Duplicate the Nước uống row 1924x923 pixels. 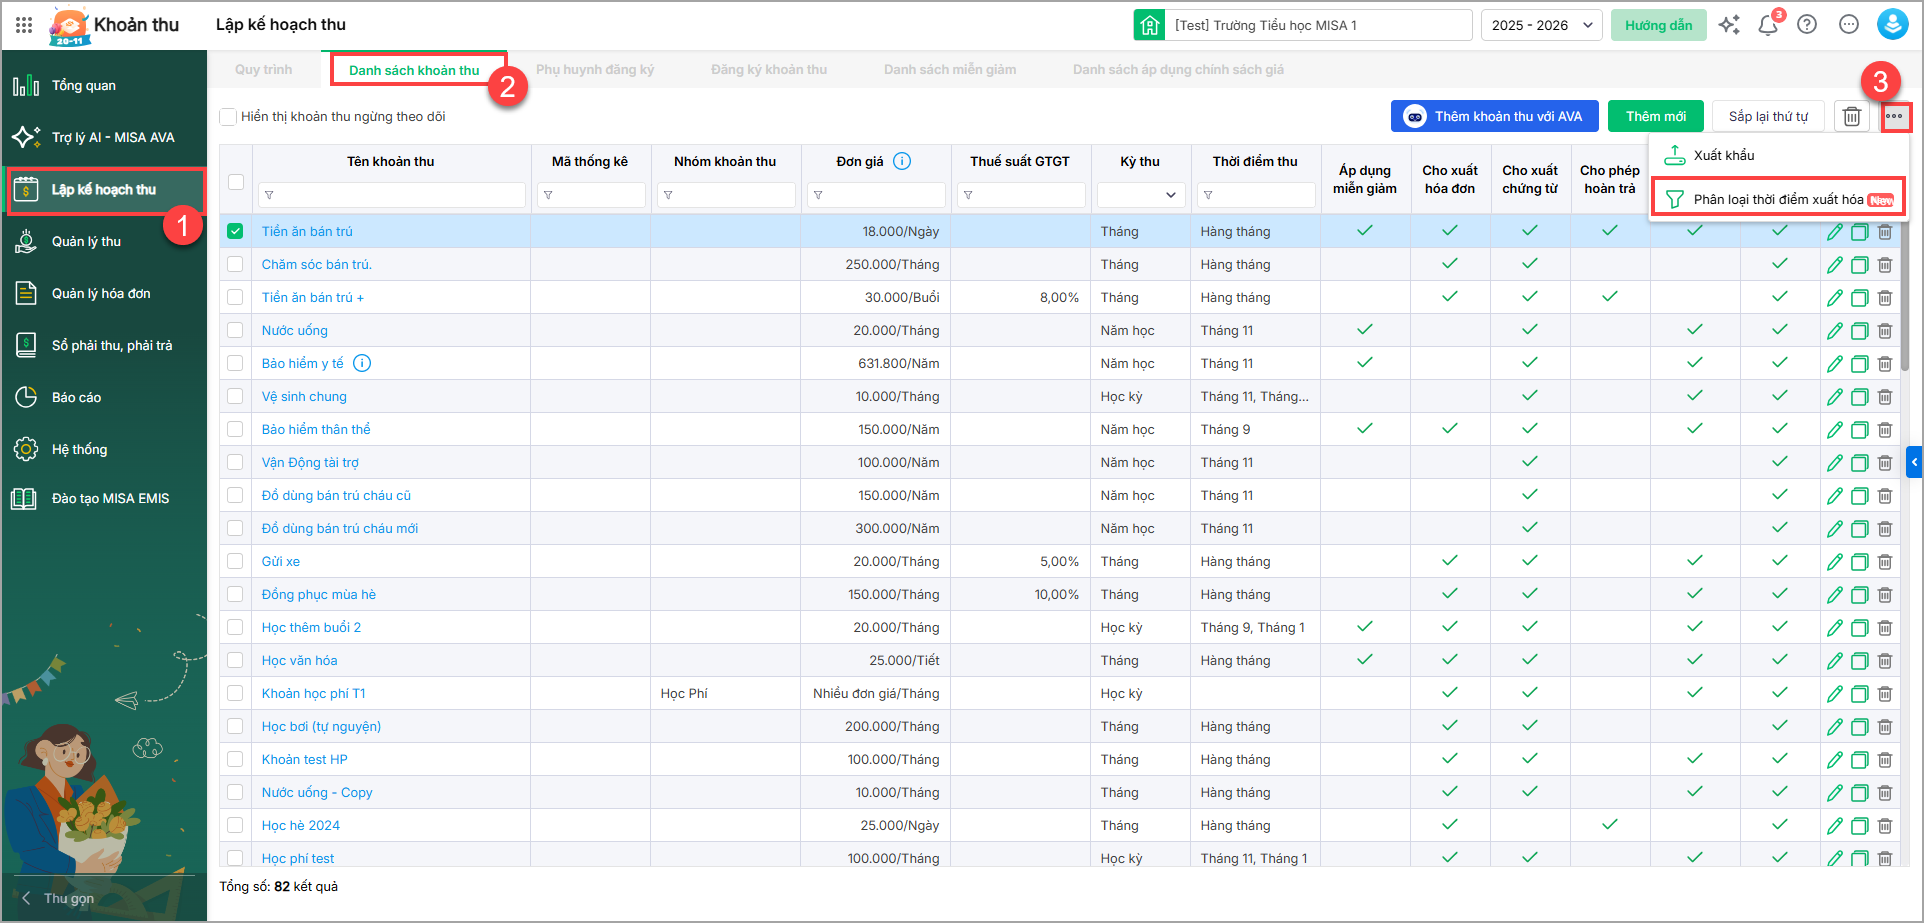coord(1859,331)
